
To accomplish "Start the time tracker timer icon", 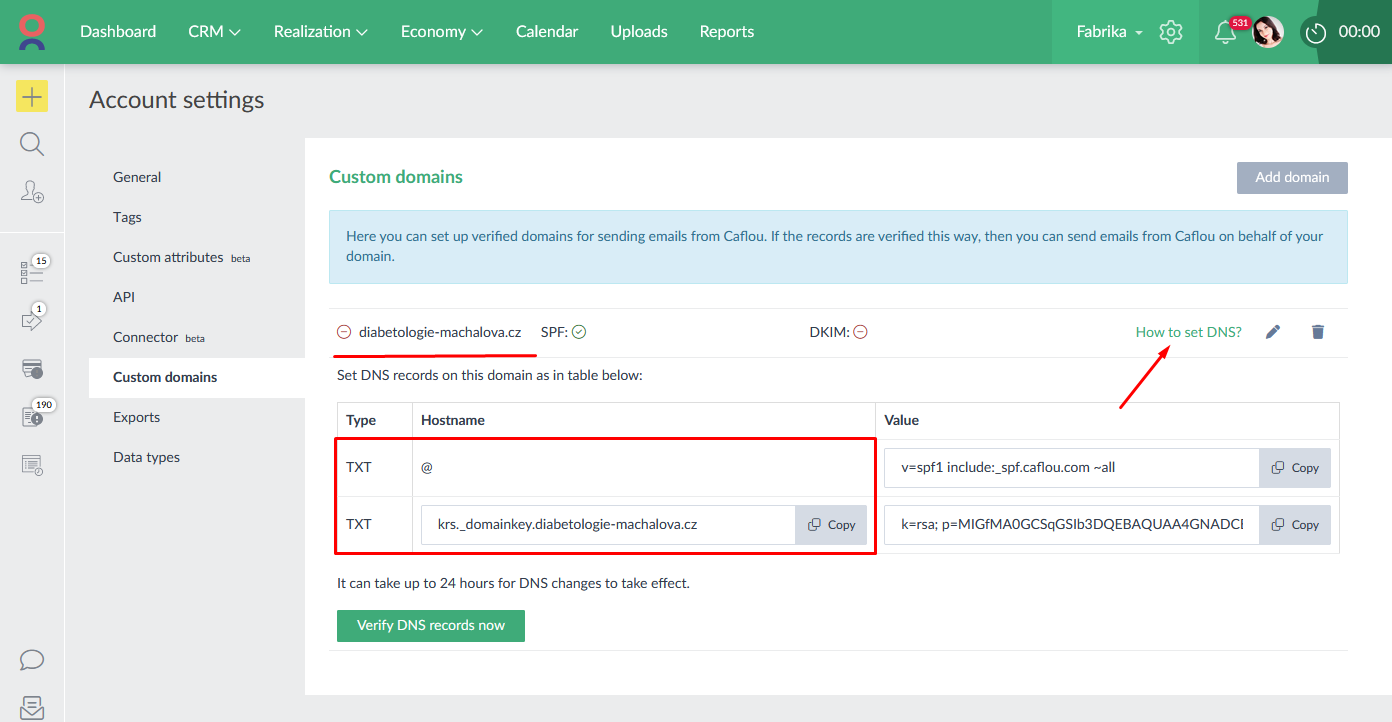I will click(x=1316, y=32).
